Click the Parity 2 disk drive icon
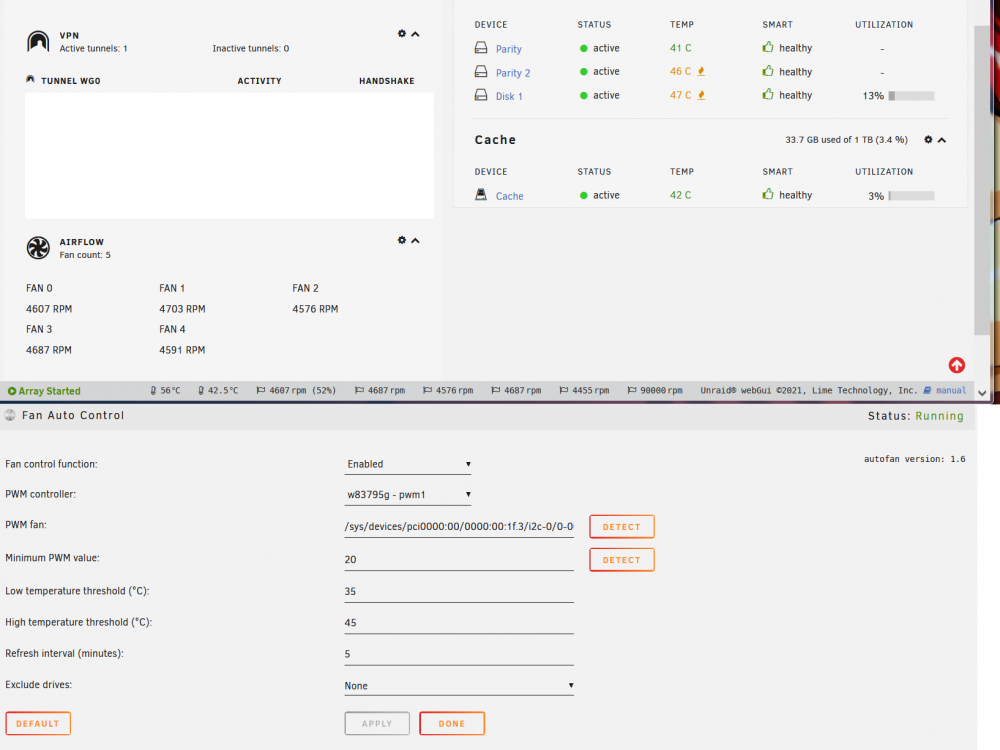Screen dimensions: 1000x750 click(481, 71)
